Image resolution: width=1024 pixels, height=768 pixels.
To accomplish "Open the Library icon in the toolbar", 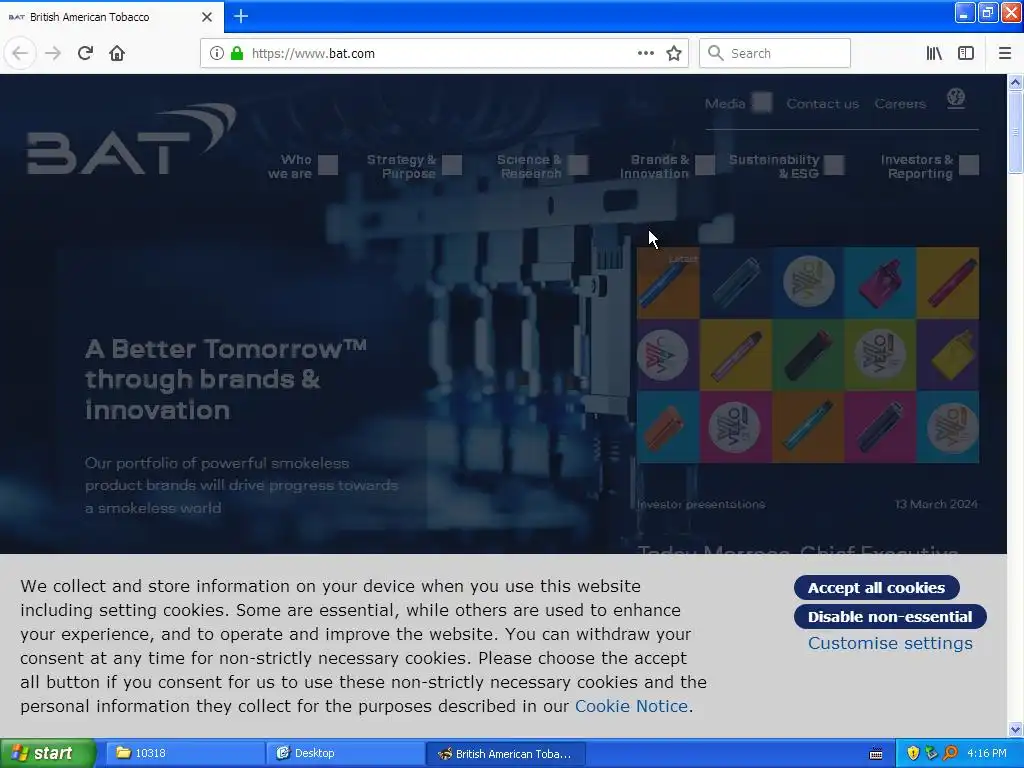I will coord(934,53).
